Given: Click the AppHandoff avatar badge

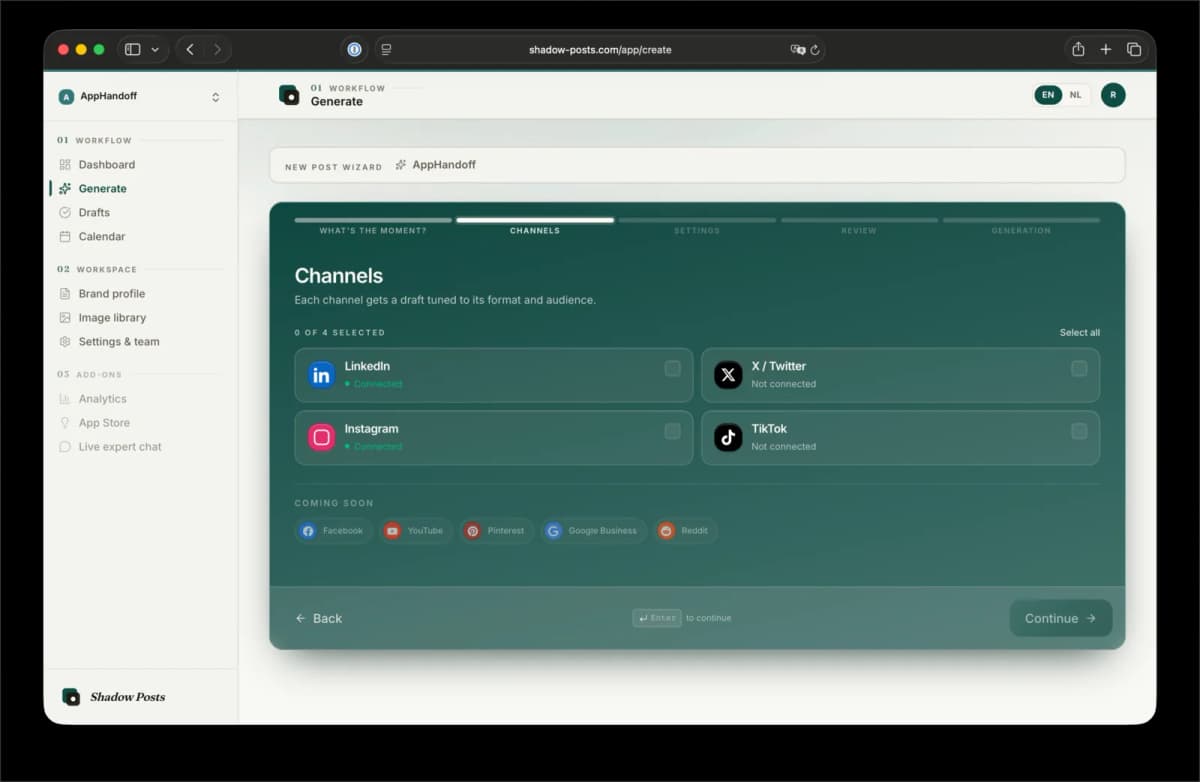Looking at the screenshot, I should click(x=66, y=96).
